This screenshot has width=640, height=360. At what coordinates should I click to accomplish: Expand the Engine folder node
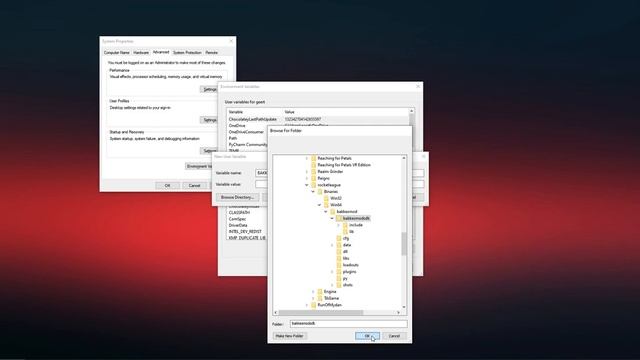coord(313,291)
